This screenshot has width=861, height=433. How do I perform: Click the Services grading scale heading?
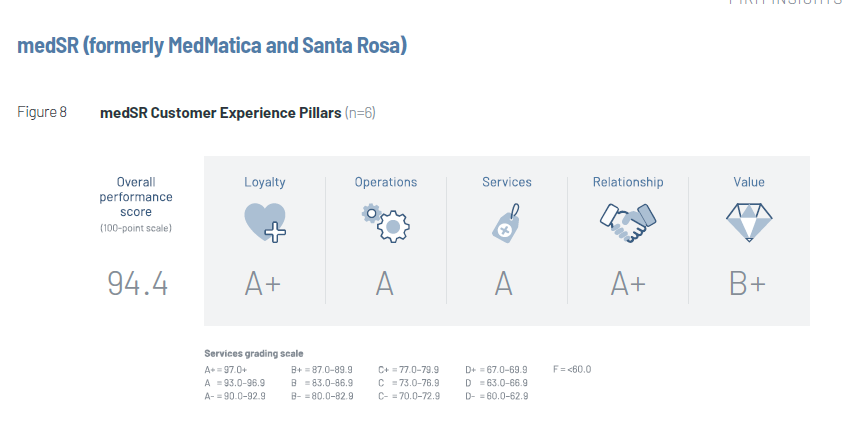click(x=254, y=354)
